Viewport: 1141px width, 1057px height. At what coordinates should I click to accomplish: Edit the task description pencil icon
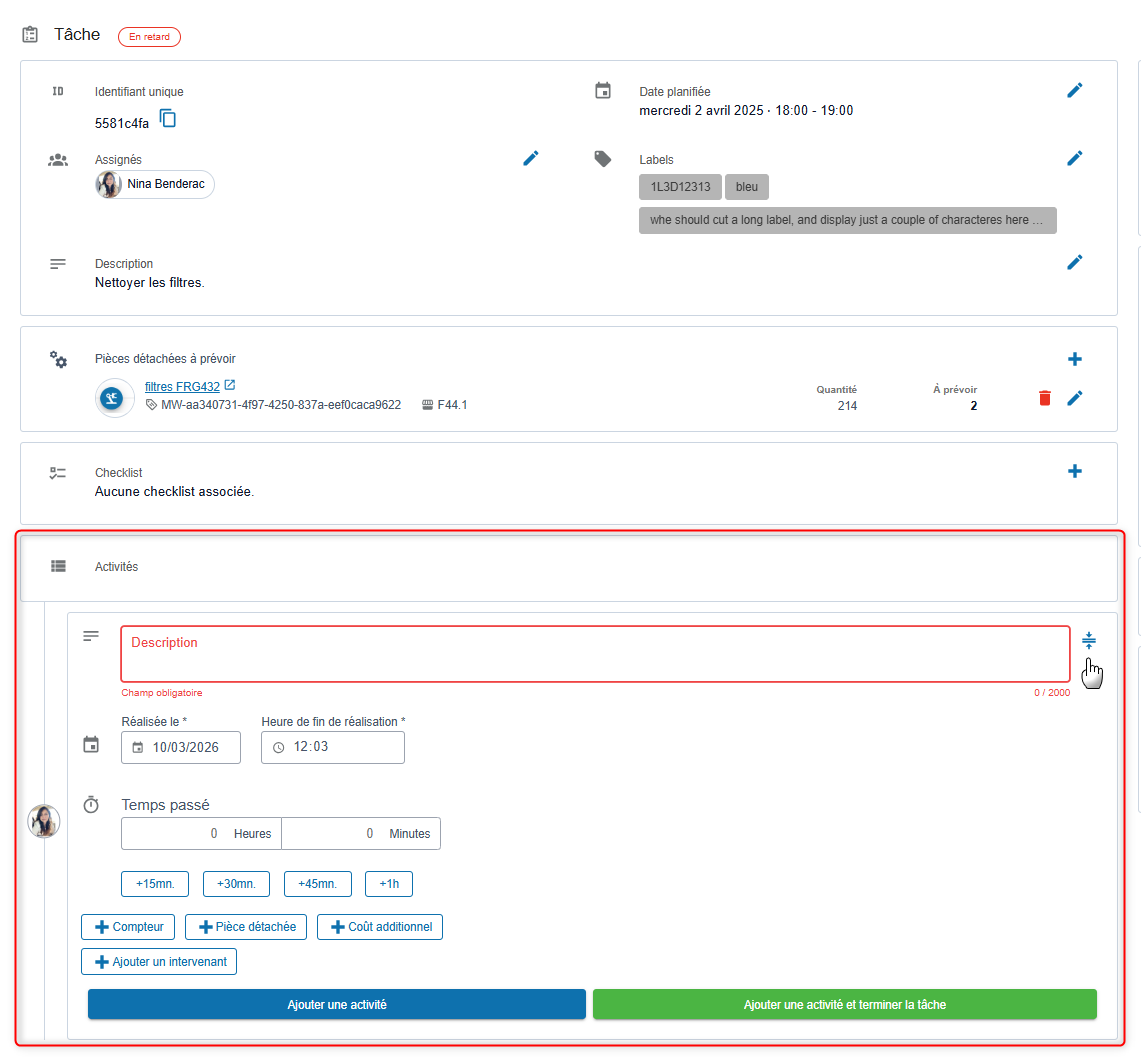pyautogui.click(x=1074, y=262)
